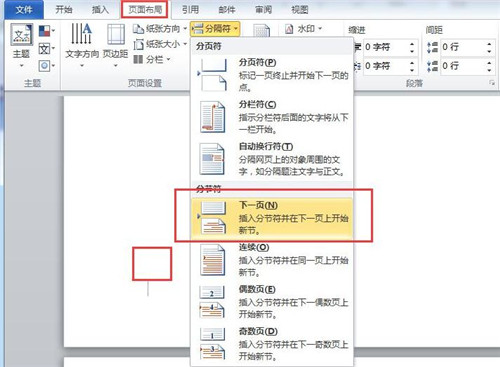Viewport: 500px width, 367px height.
Task: Click the left indent 0 字符 field
Action: (385, 47)
